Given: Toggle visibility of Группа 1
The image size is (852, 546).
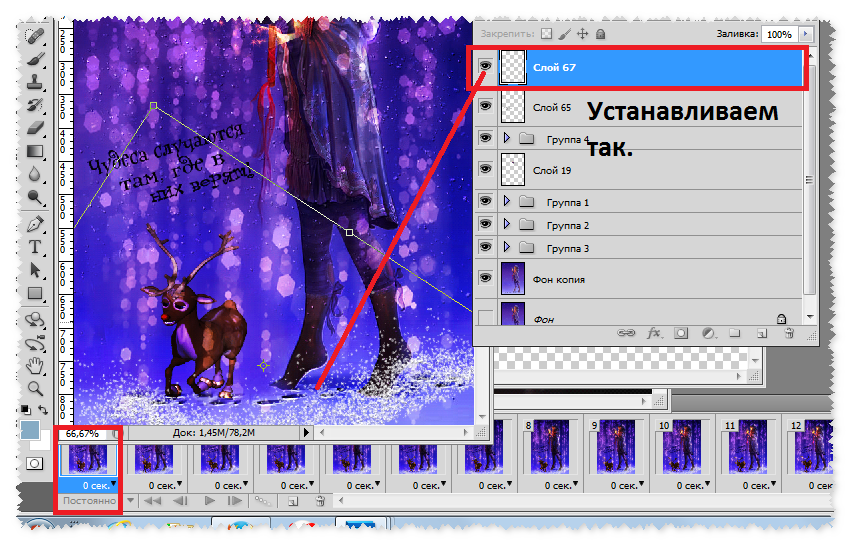Looking at the screenshot, I should (485, 201).
